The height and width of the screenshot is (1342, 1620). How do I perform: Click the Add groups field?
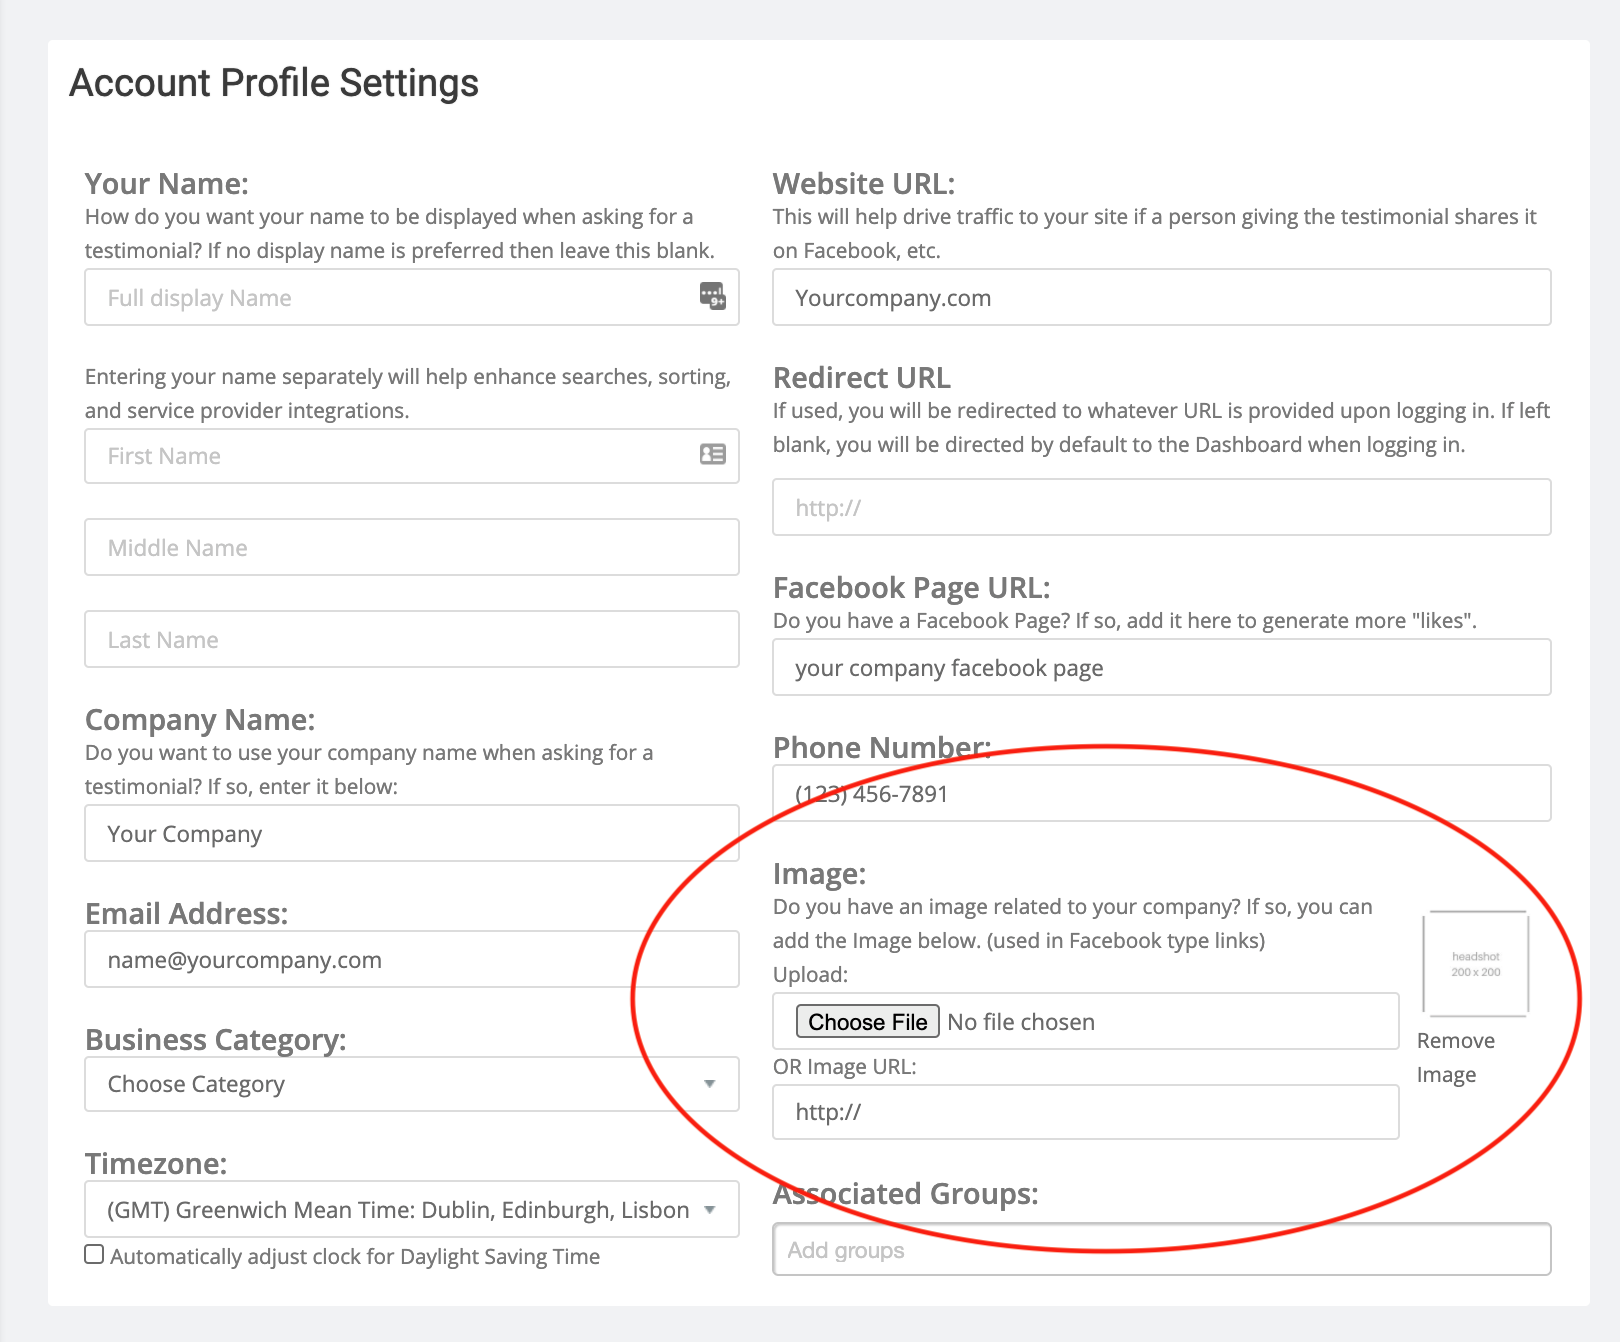[1161, 1250]
